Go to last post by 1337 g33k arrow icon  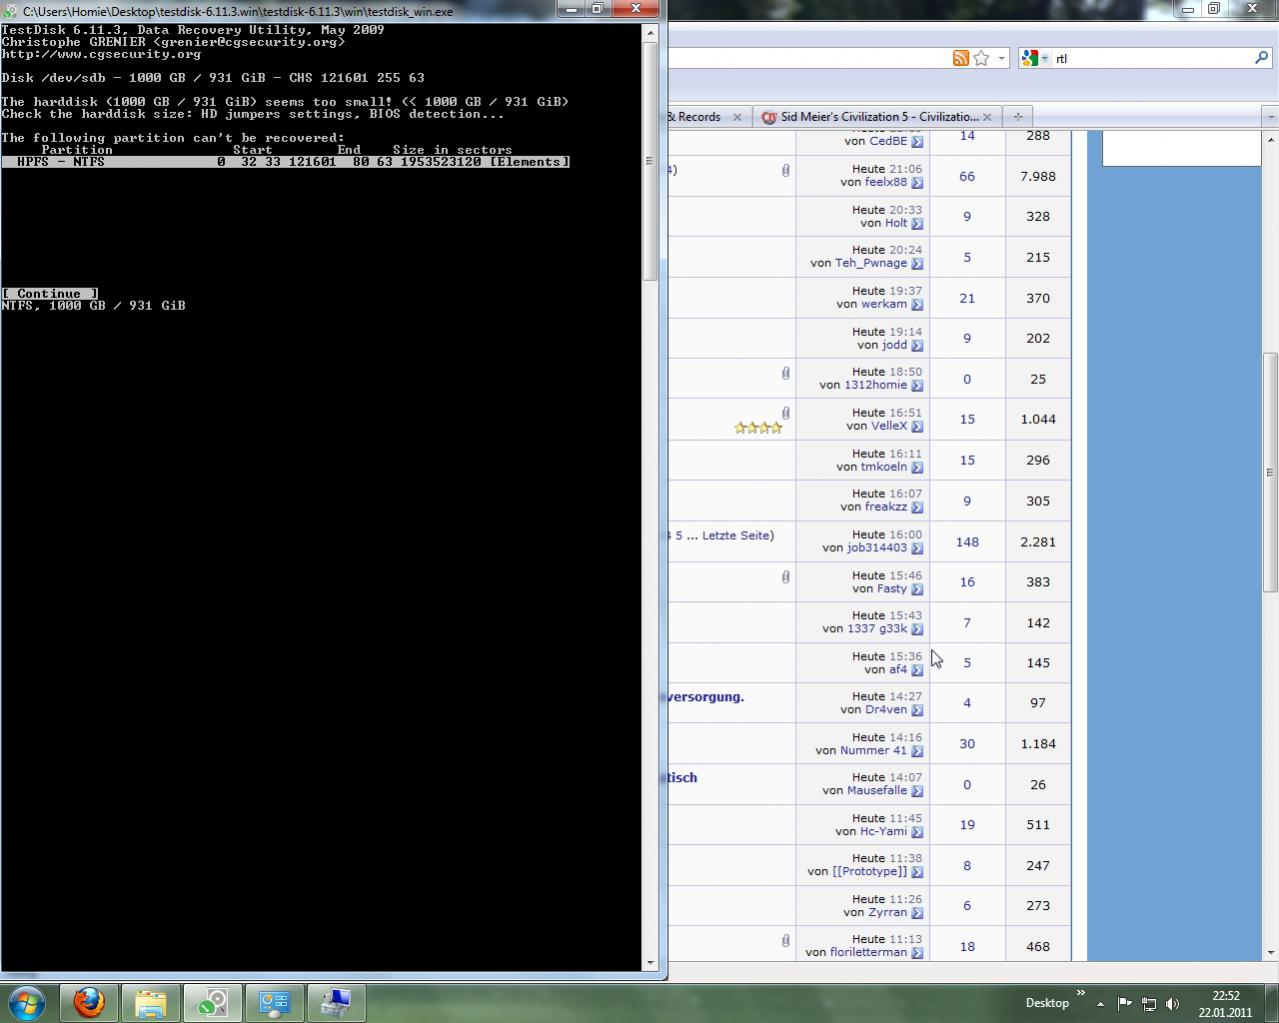pos(917,629)
